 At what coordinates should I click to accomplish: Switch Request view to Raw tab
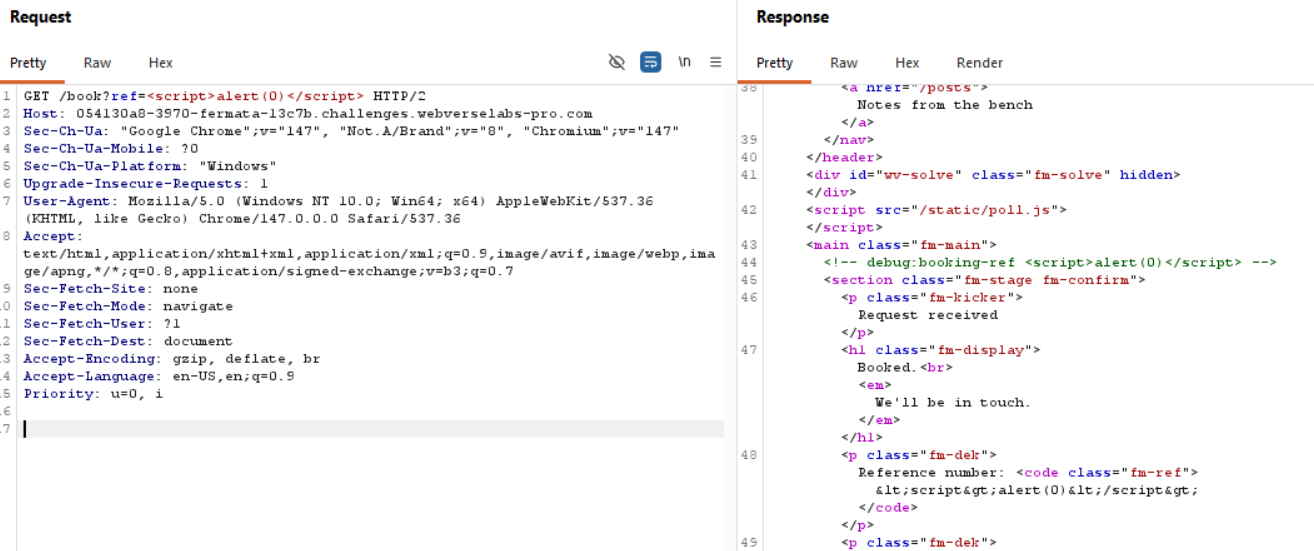(x=97, y=62)
